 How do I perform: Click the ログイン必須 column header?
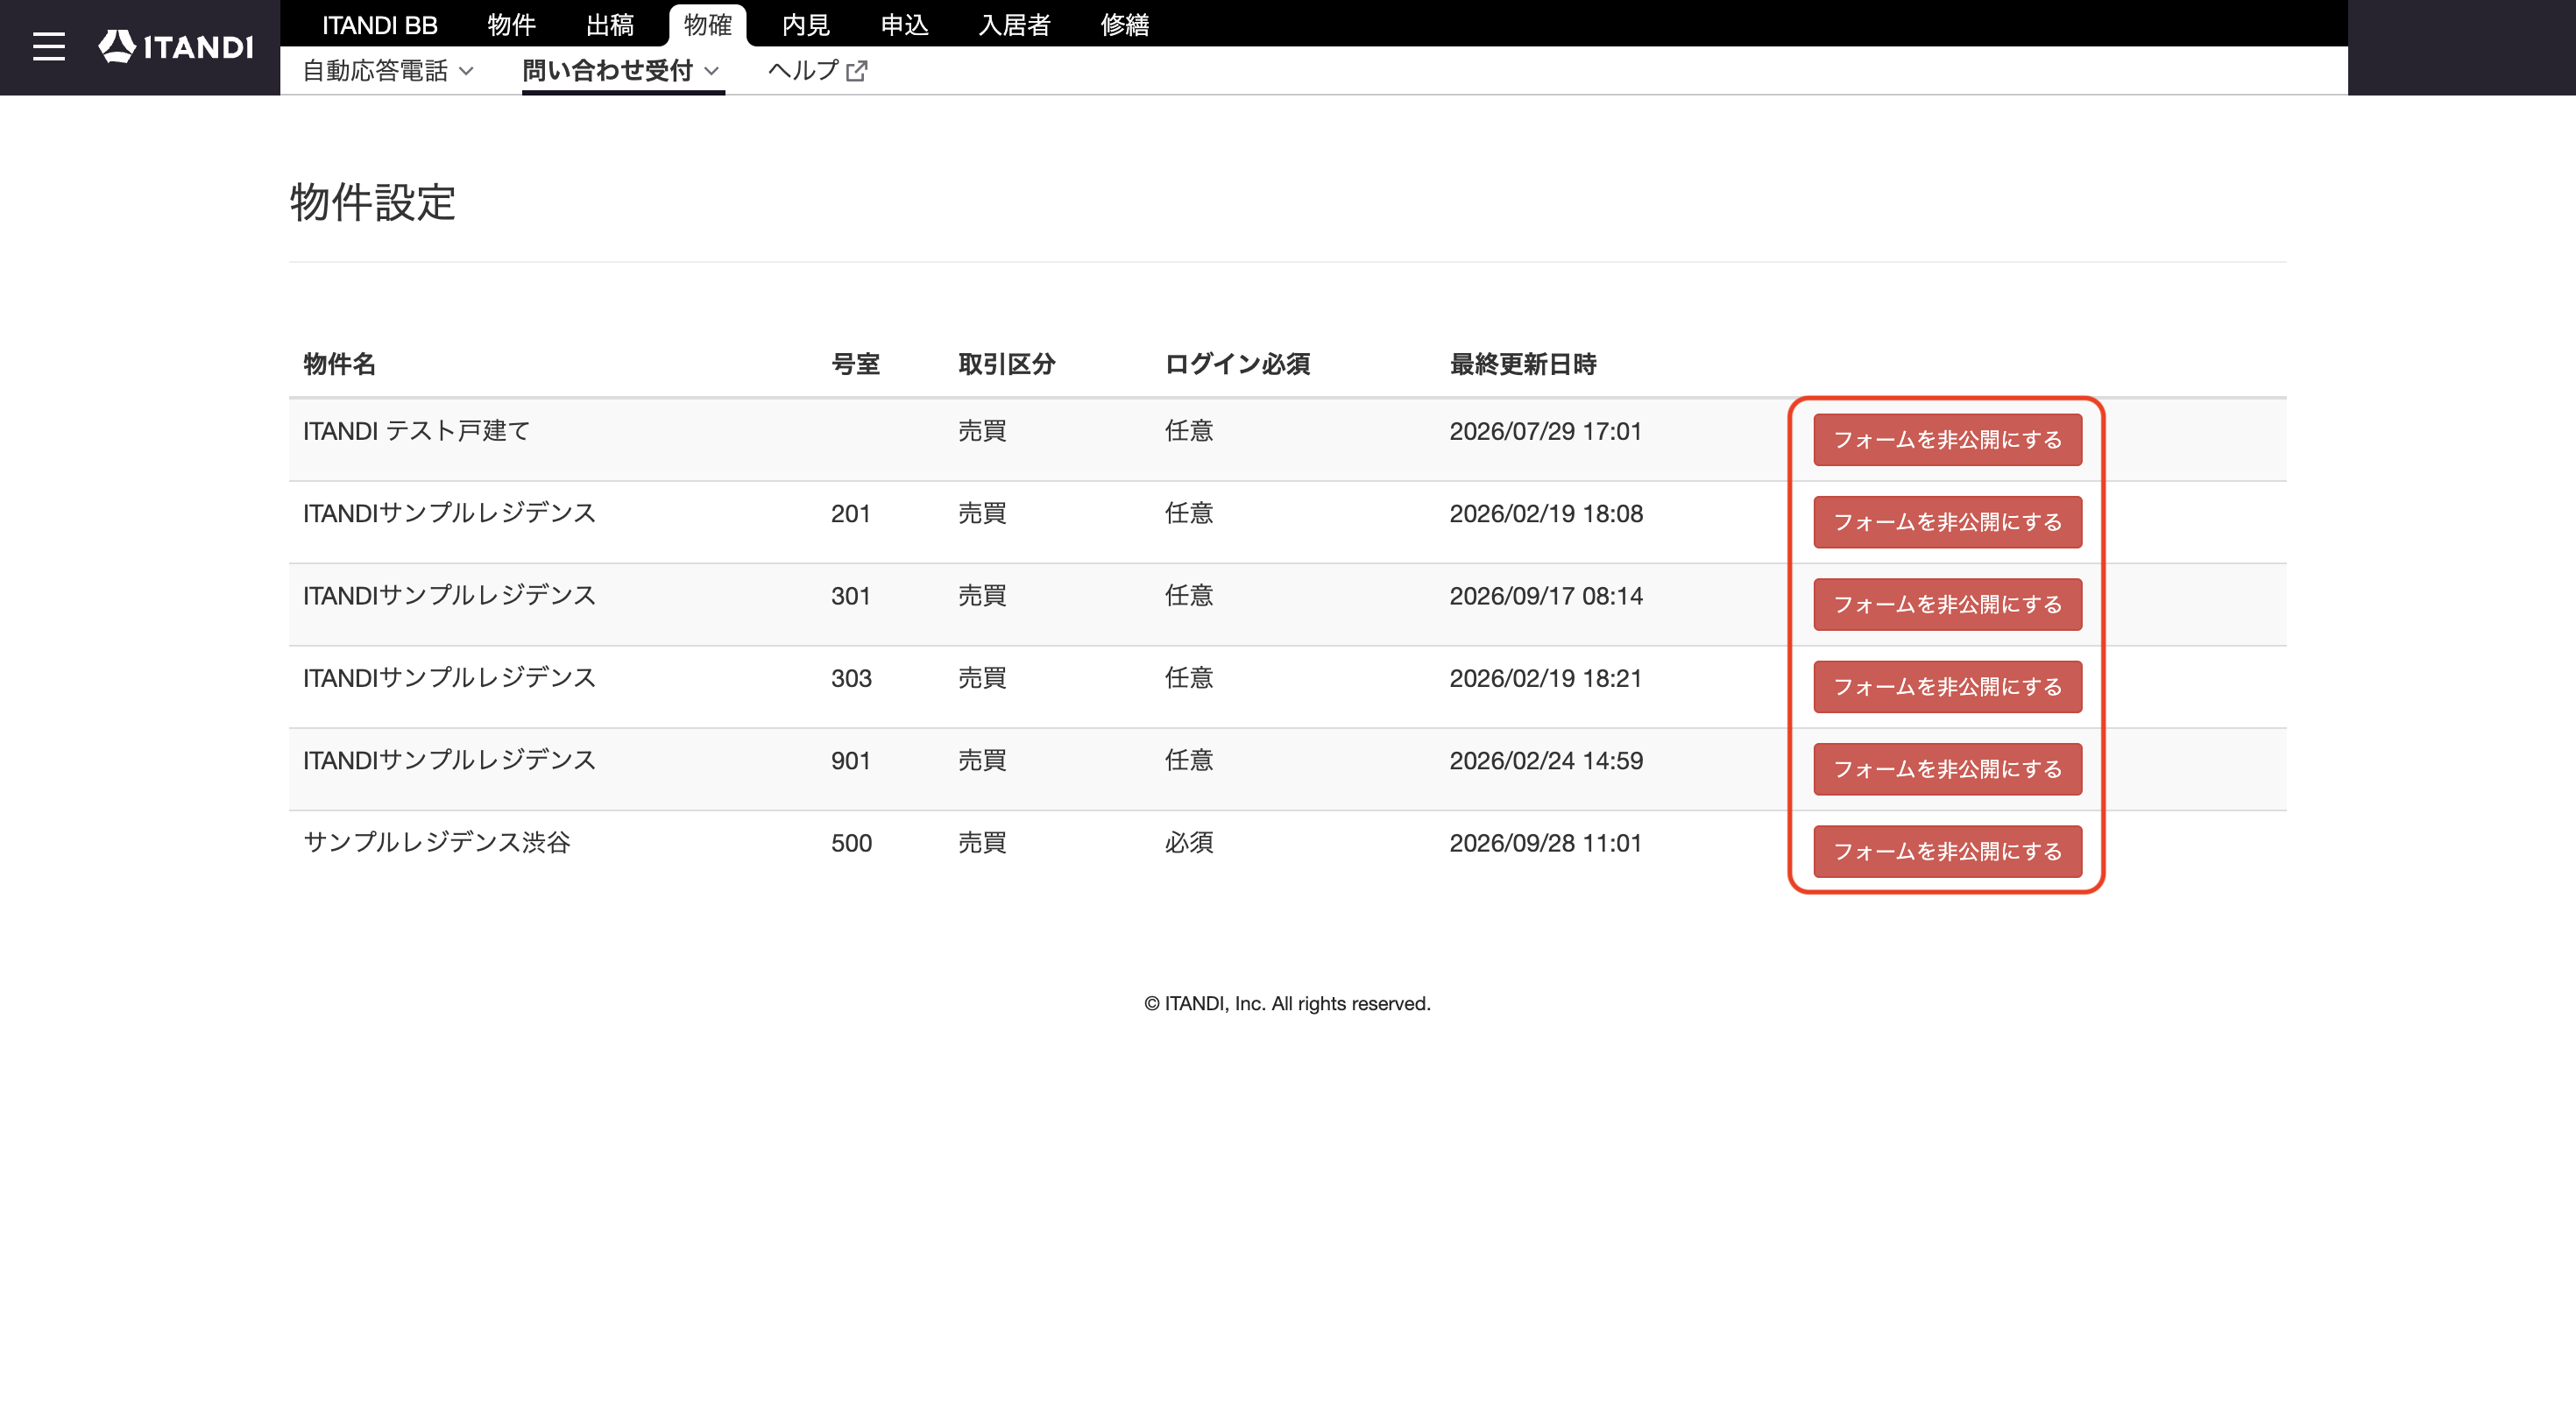[1237, 364]
